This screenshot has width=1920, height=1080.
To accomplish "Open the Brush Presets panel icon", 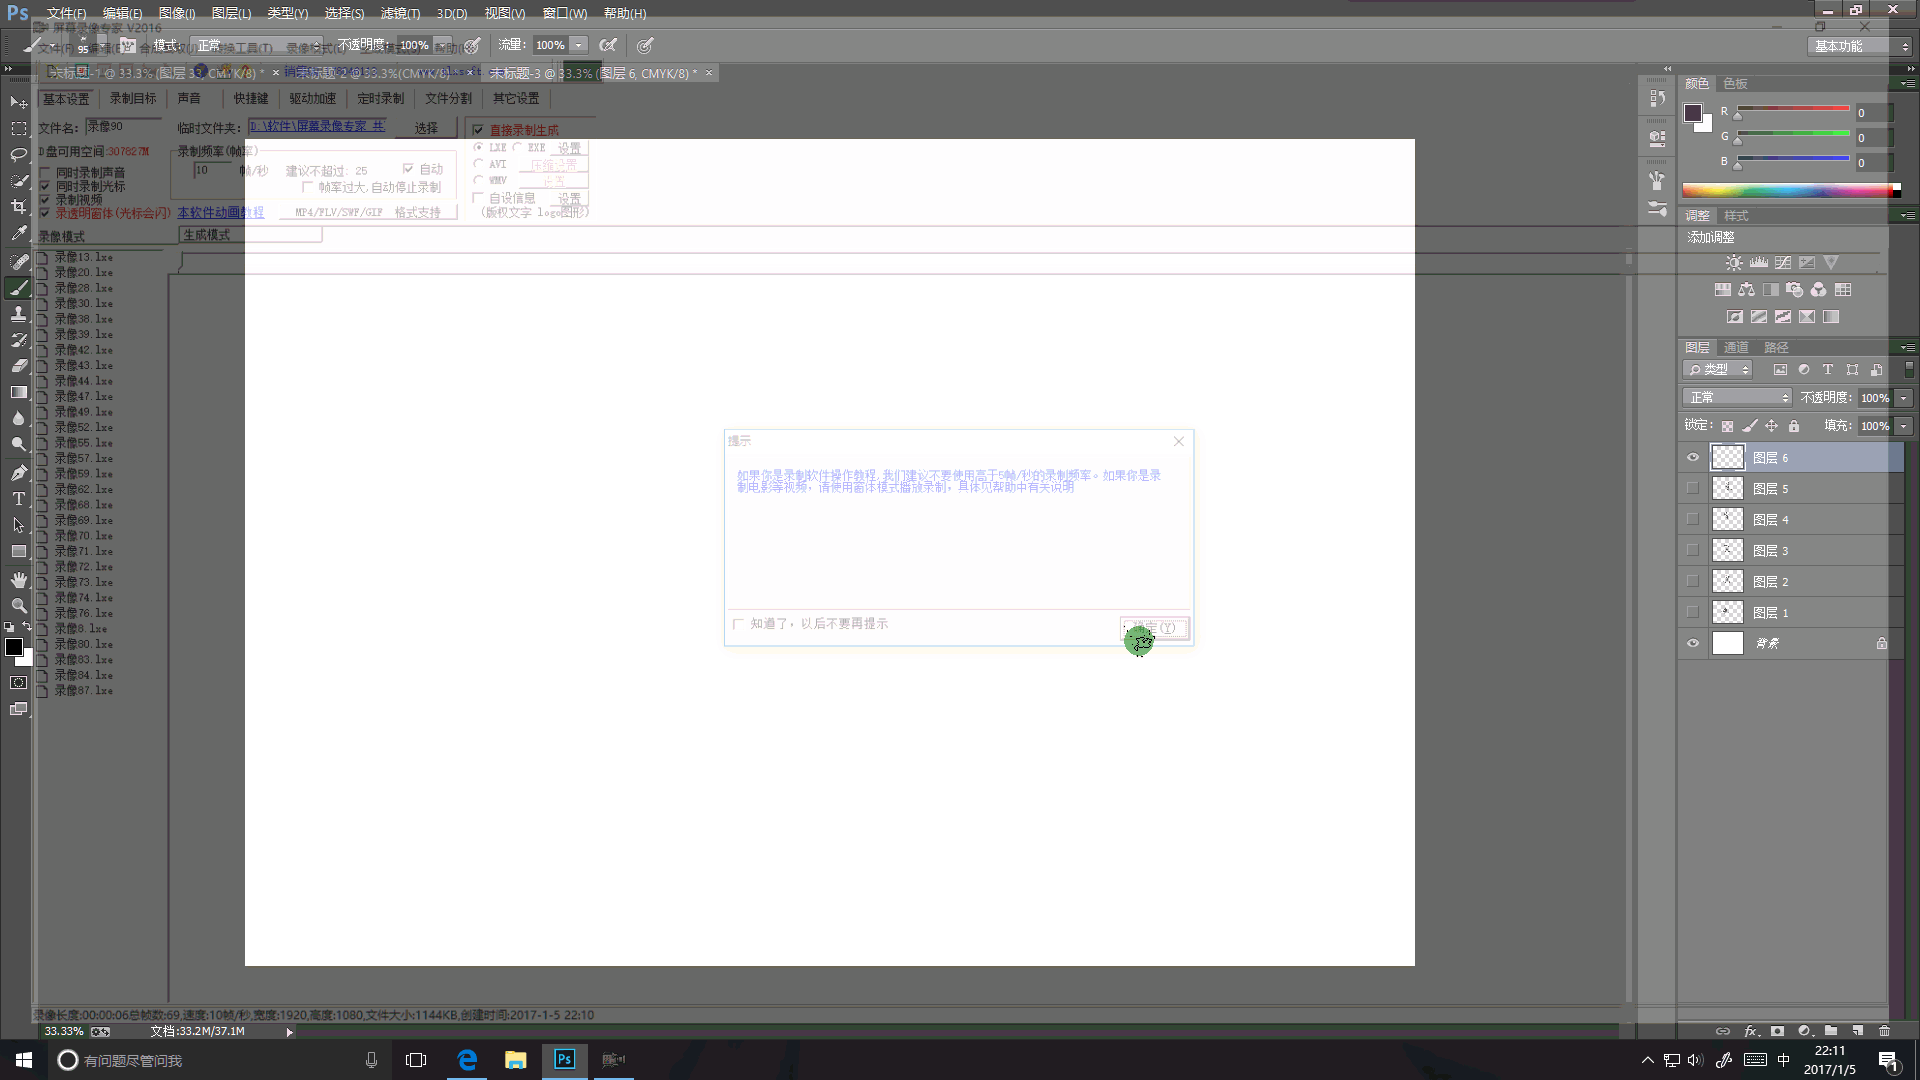I will coord(1657,208).
